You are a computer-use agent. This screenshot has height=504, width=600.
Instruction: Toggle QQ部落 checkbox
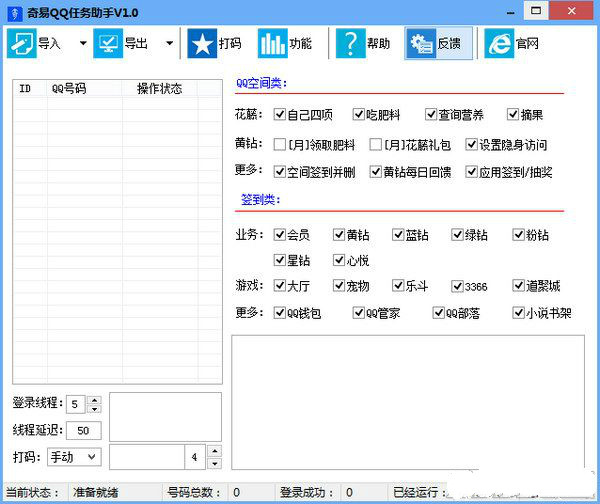click(x=439, y=313)
